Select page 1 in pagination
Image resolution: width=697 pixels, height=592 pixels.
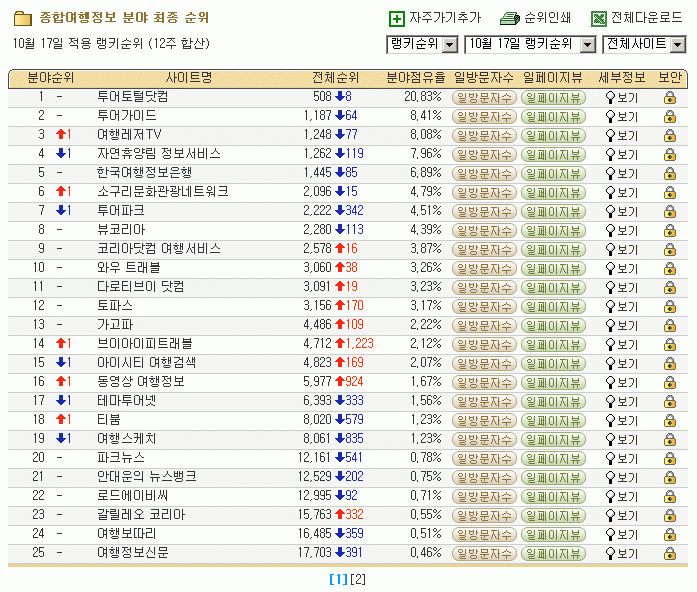(339, 579)
